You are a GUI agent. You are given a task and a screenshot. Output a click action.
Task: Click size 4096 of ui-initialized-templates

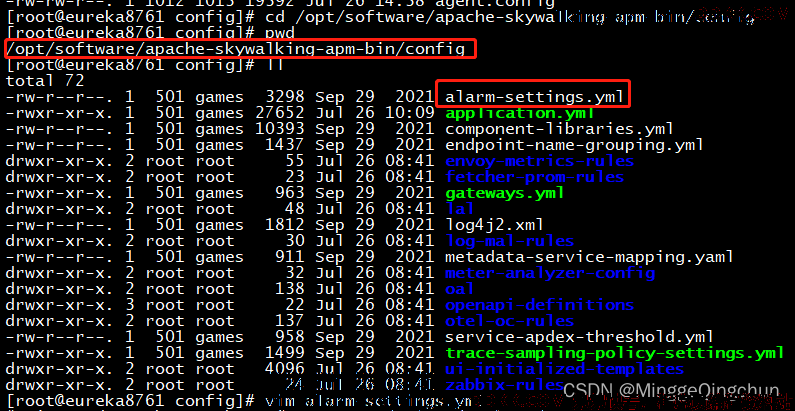(284, 368)
